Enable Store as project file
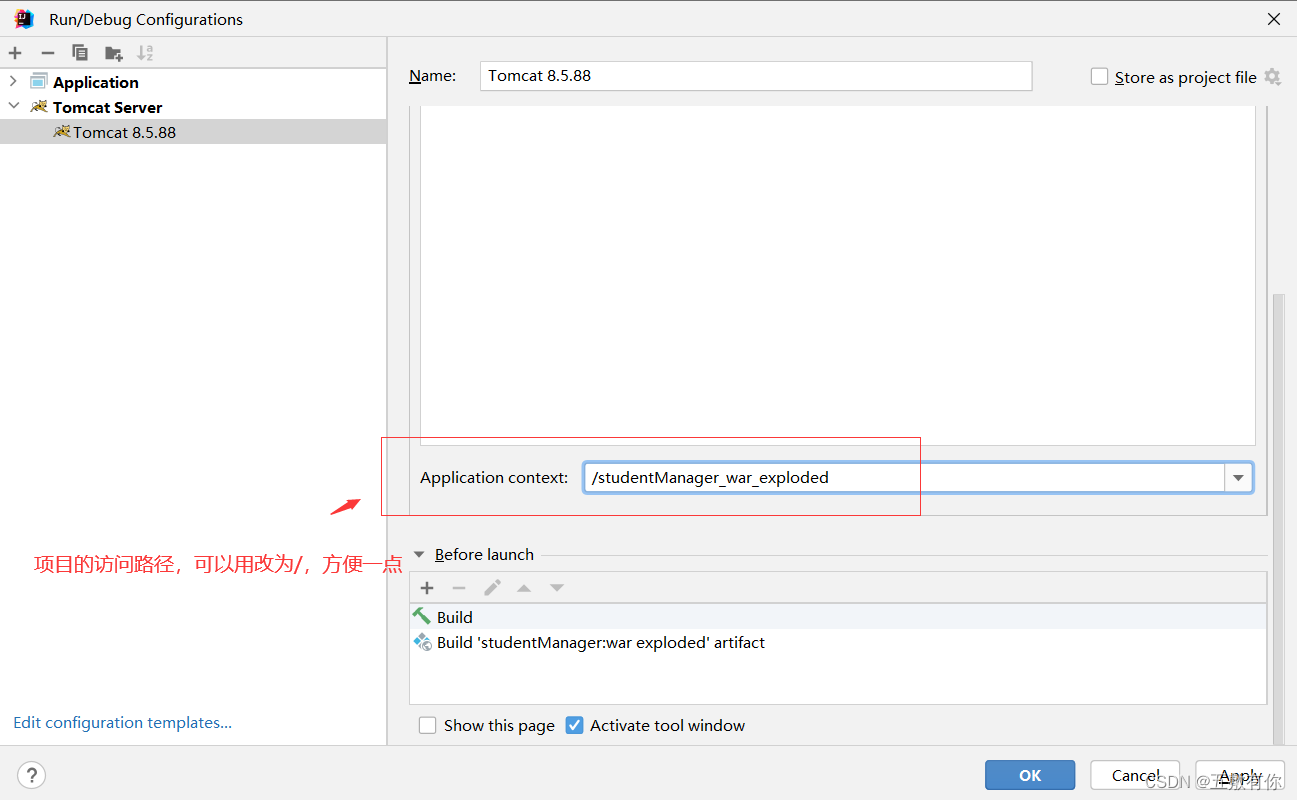 pos(1100,77)
